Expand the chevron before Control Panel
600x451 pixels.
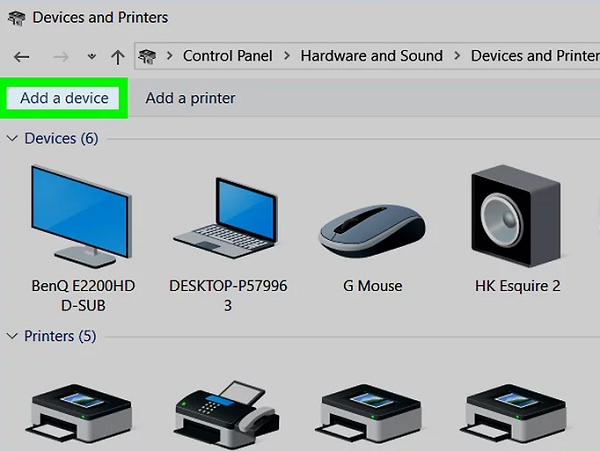[x=170, y=56]
